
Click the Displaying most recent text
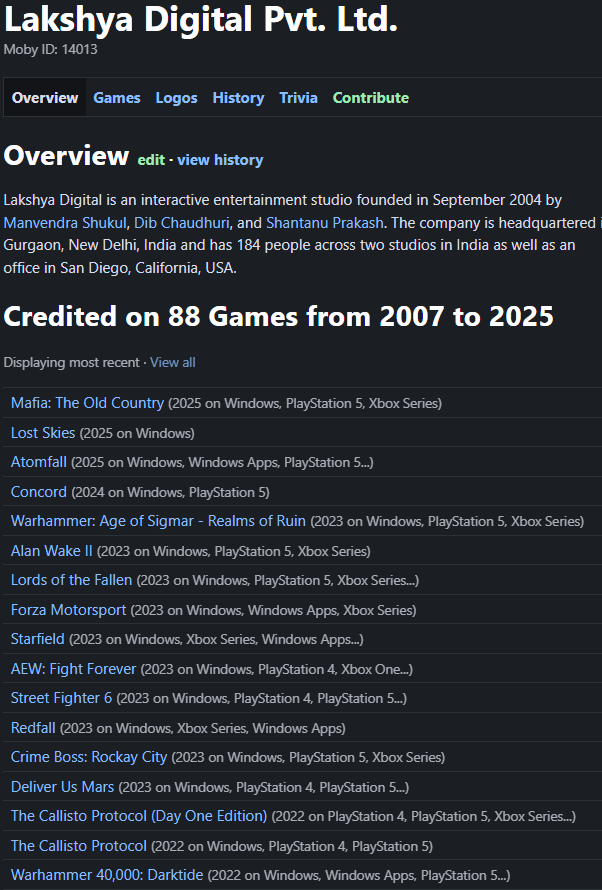[x=71, y=362]
